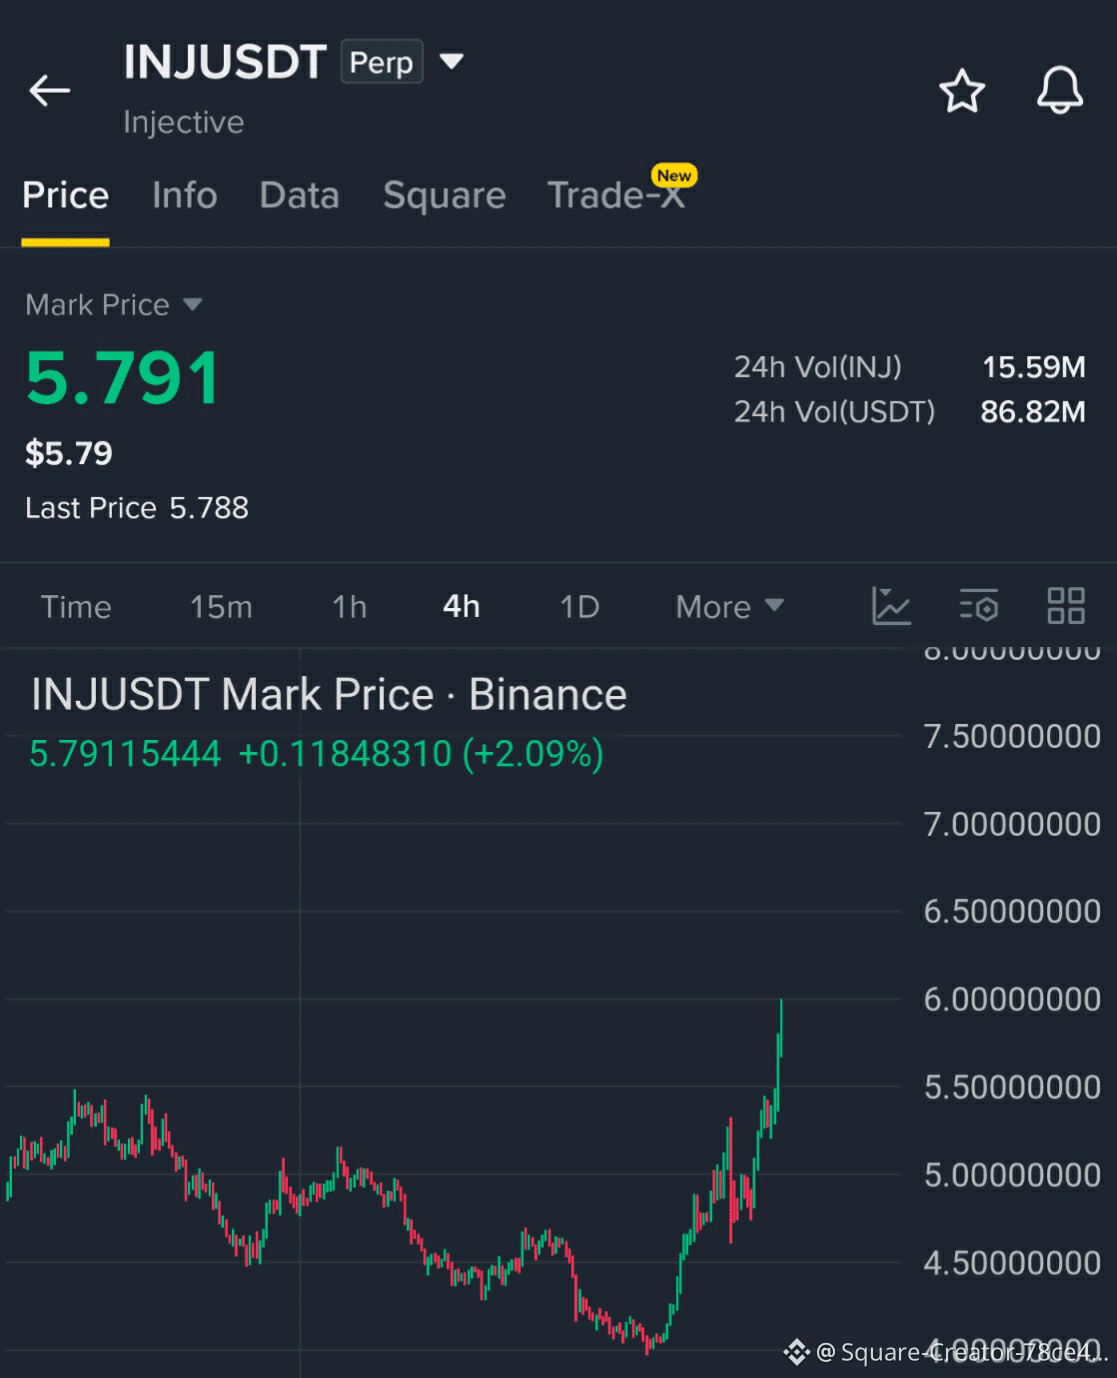Tap the 7.50000000 axis label
The image size is (1117, 1378).
point(1012,736)
